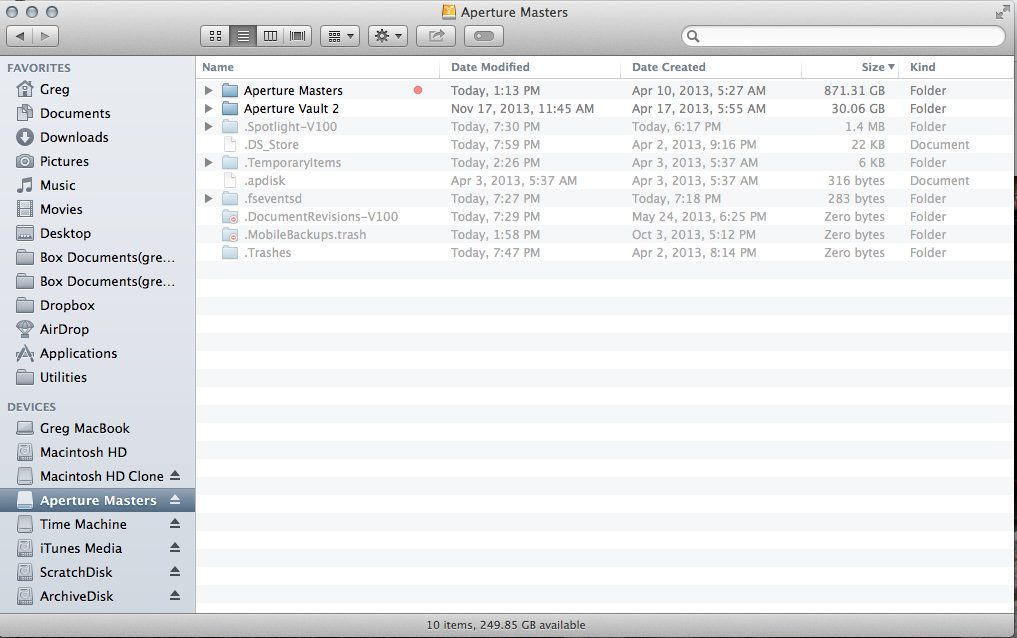Click the Aperture Vault 2 folder name
The image size is (1017, 638).
291,109
